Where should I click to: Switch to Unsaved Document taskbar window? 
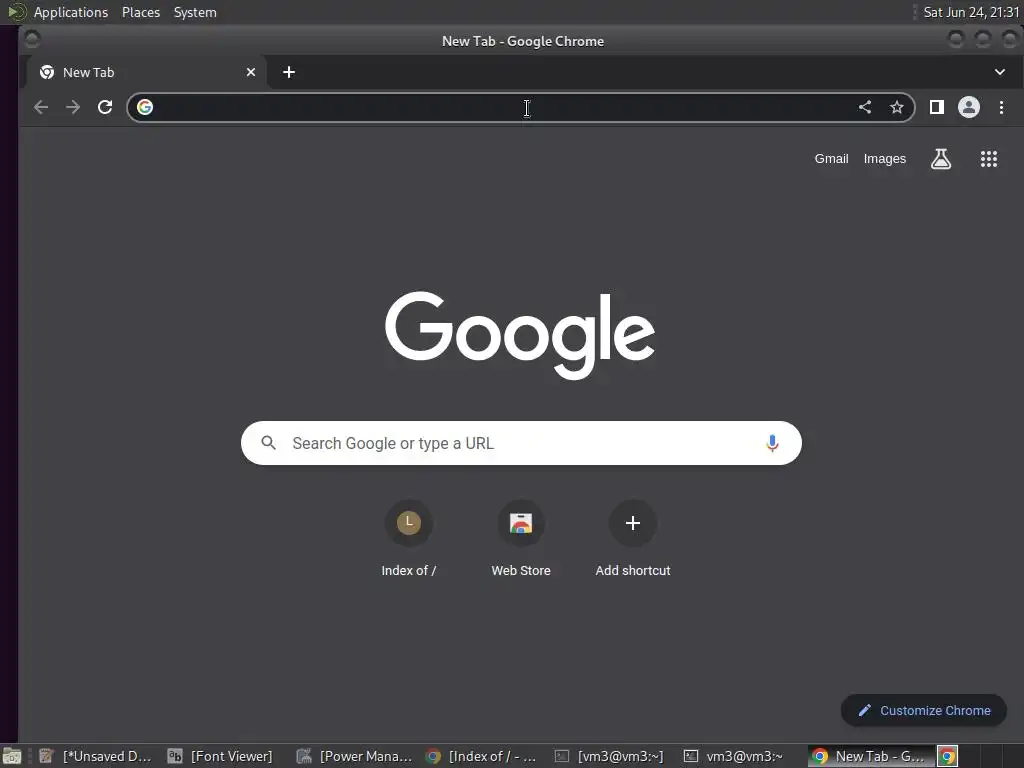pos(95,756)
